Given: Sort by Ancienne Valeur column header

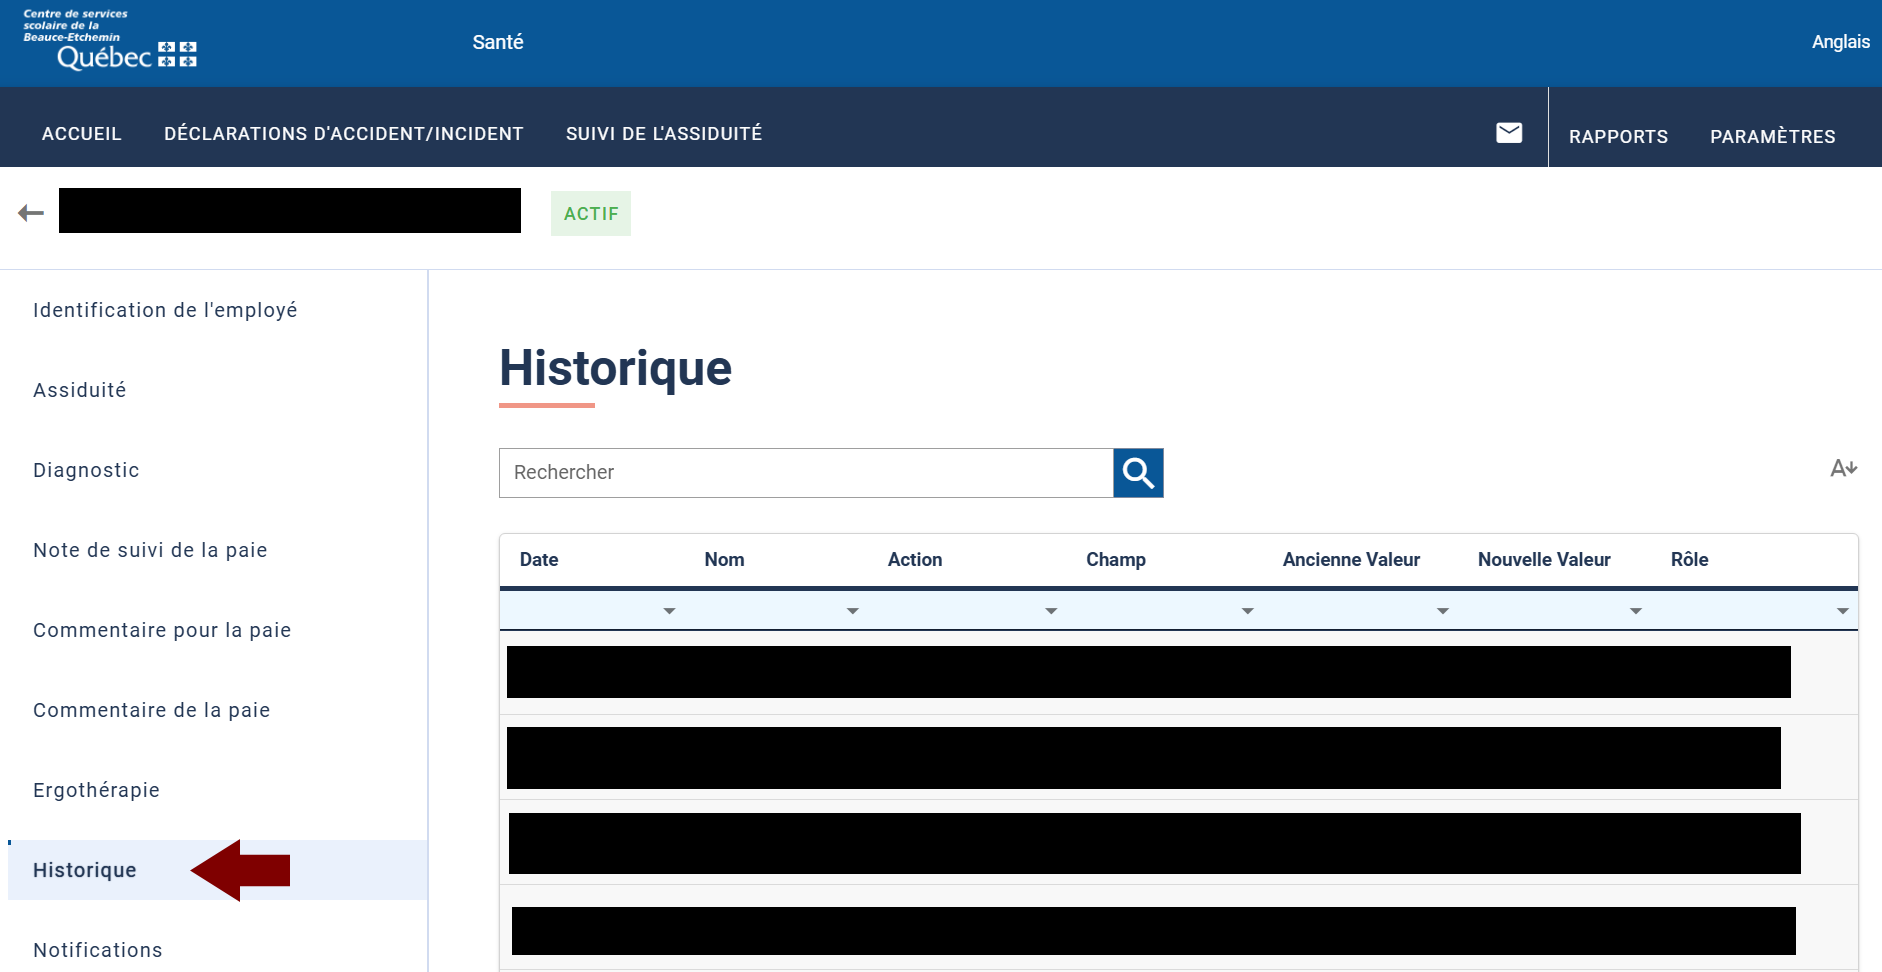Looking at the screenshot, I should pos(1351,560).
